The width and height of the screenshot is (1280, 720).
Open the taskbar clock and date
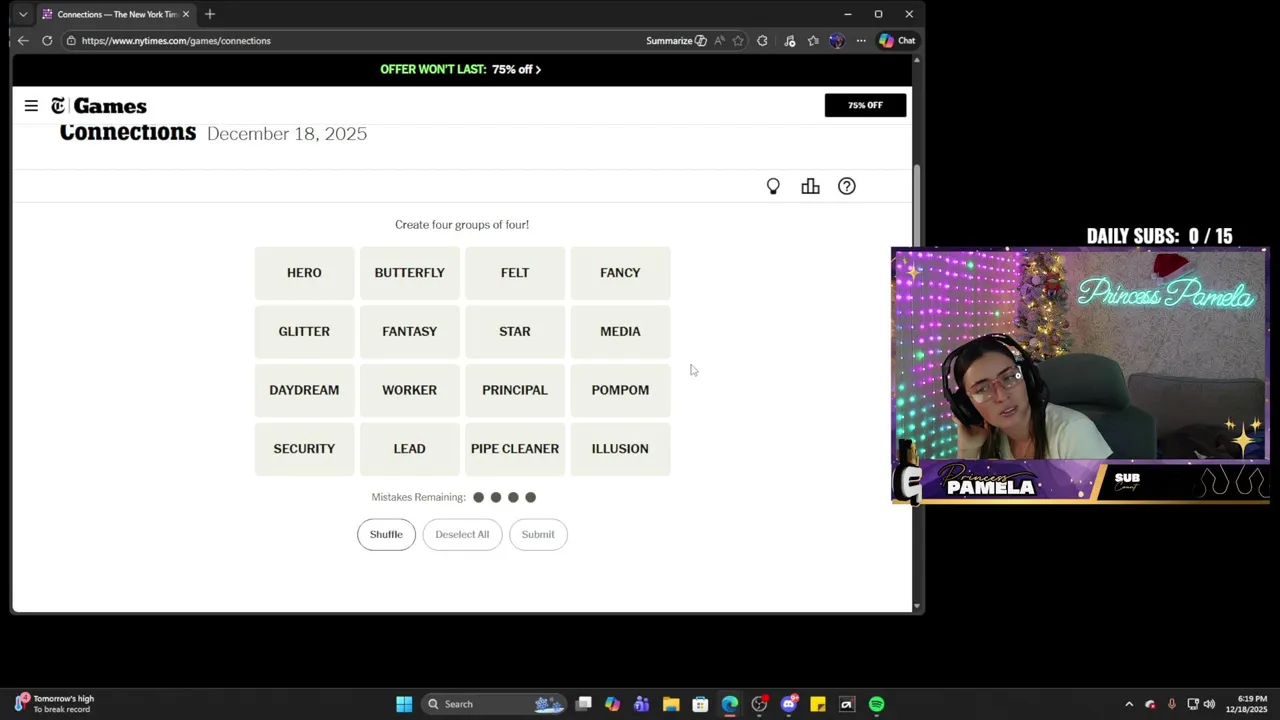pyautogui.click(x=1245, y=704)
